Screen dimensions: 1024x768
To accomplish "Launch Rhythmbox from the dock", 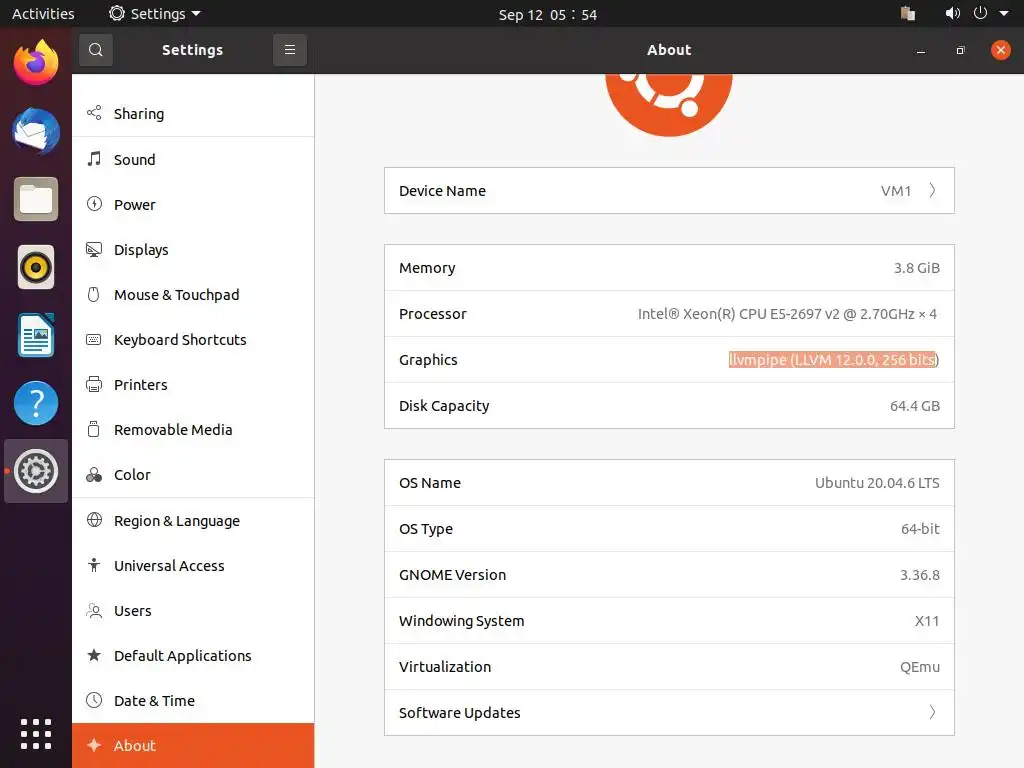I will click(36, 267).
